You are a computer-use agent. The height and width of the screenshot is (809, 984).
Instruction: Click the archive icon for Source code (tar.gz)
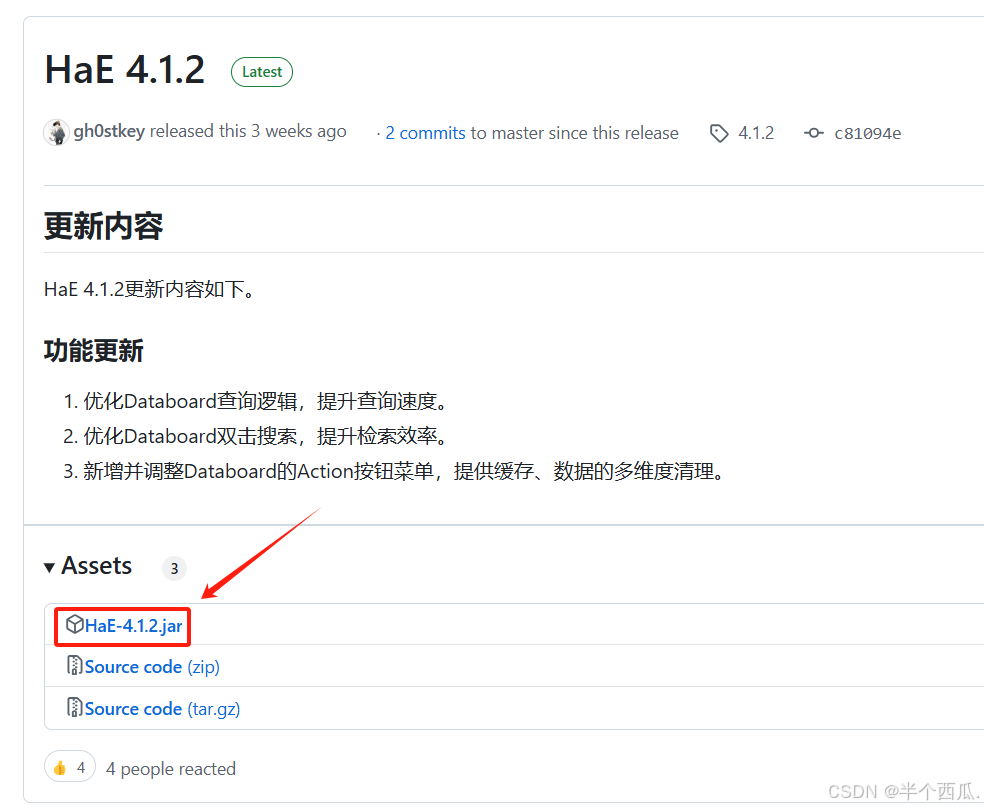click(x=75, y=707)
